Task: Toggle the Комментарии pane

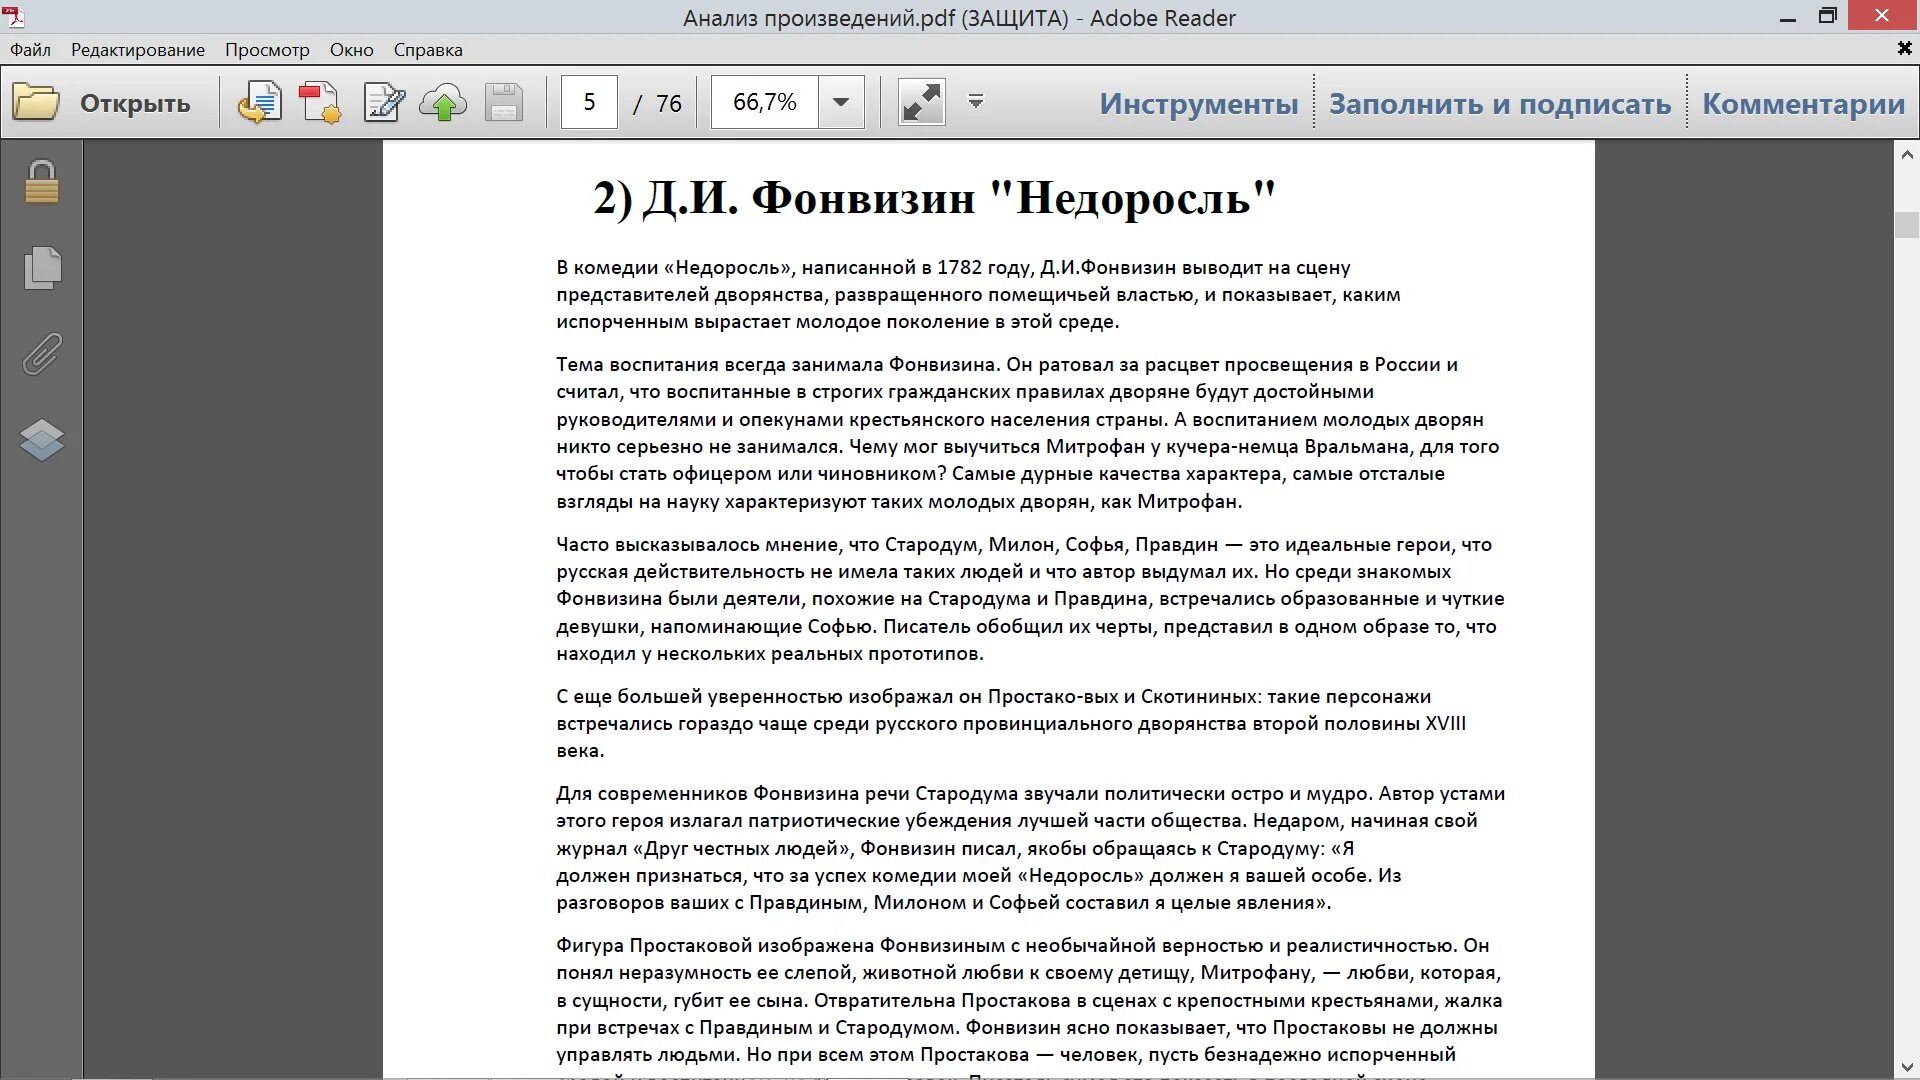Action: [1803, 103]
